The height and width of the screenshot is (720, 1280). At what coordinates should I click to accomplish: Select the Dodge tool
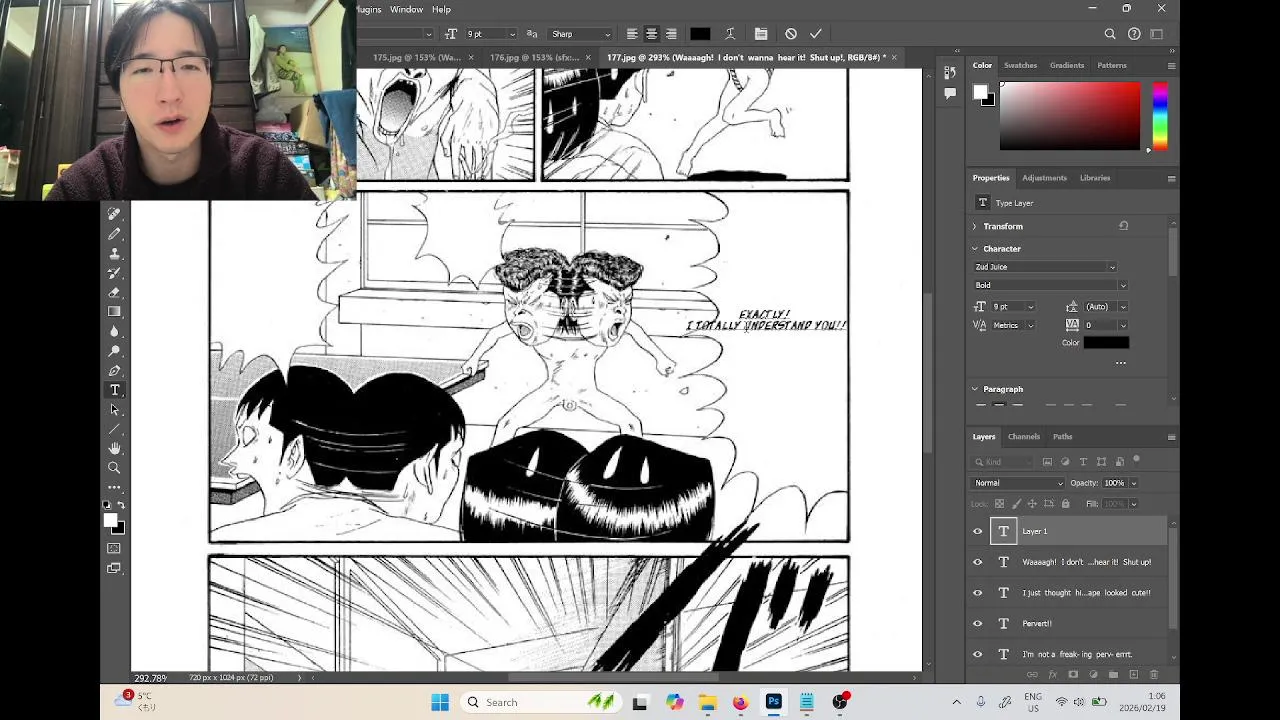click(114, 351)
